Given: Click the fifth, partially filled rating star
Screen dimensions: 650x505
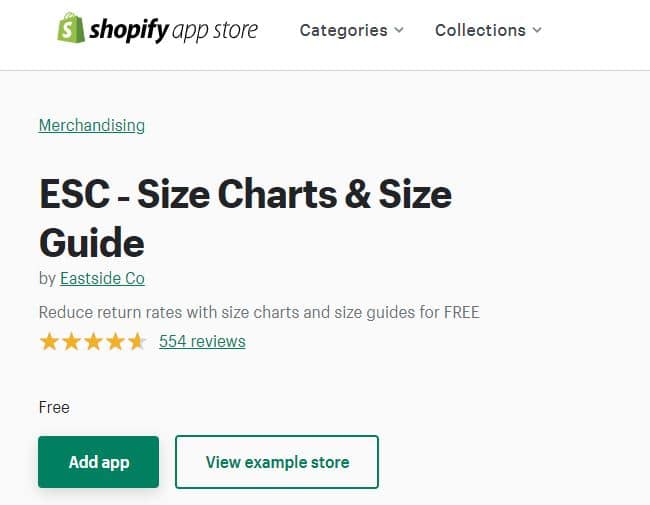Looking at the screenshot, I should click(137, 342).
